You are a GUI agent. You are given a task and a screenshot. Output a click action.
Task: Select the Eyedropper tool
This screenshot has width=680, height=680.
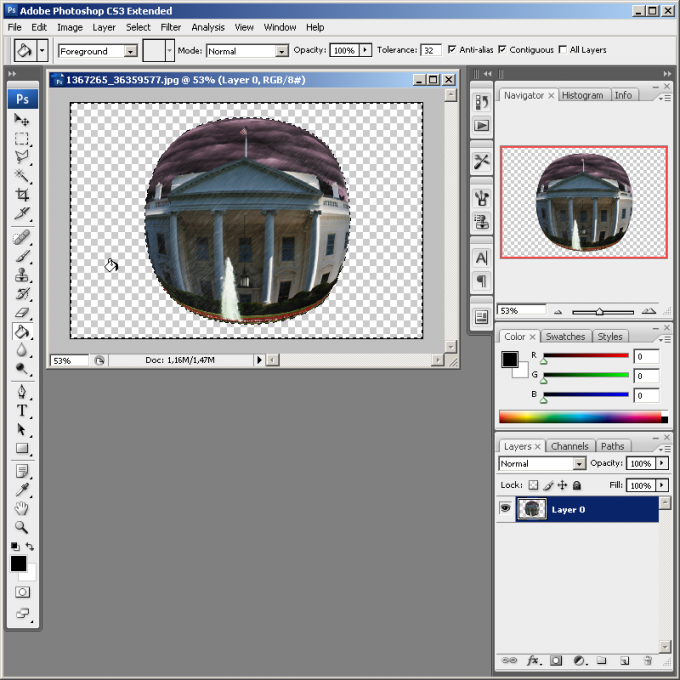click(x=21, y=490)
